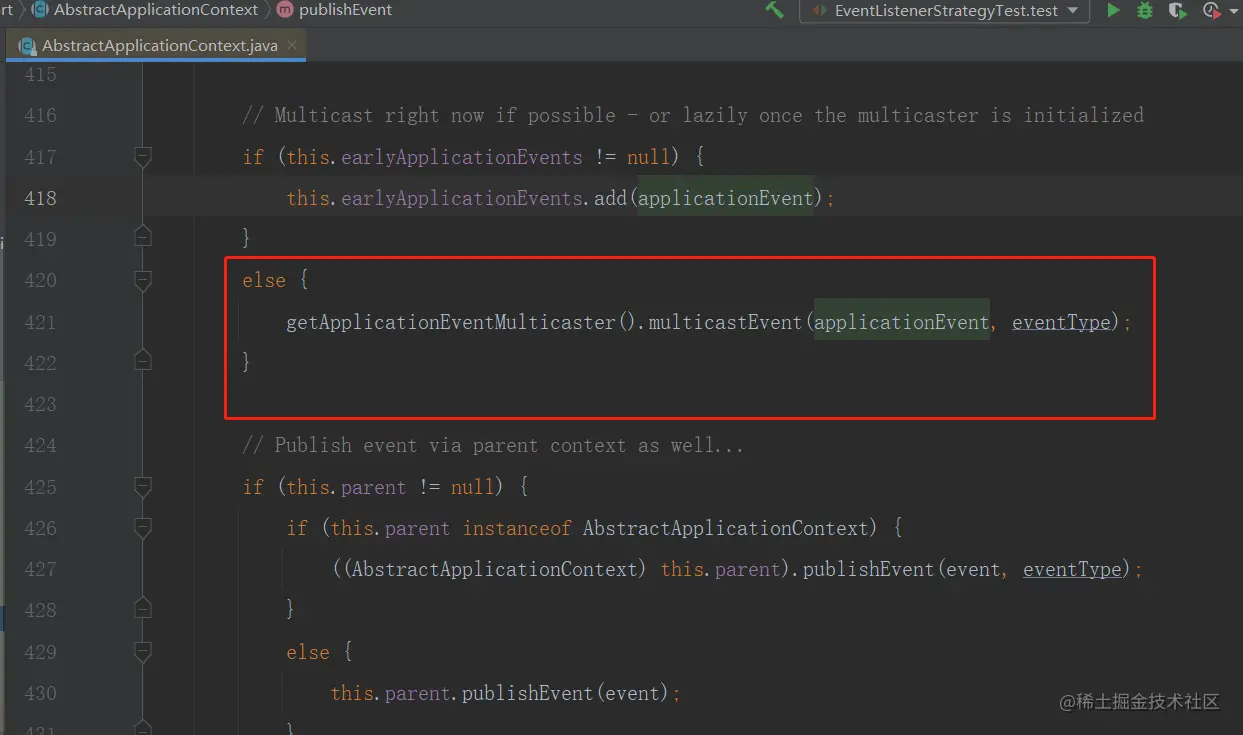
Task: Start debugging with the bug icon
Action: 1145,10
